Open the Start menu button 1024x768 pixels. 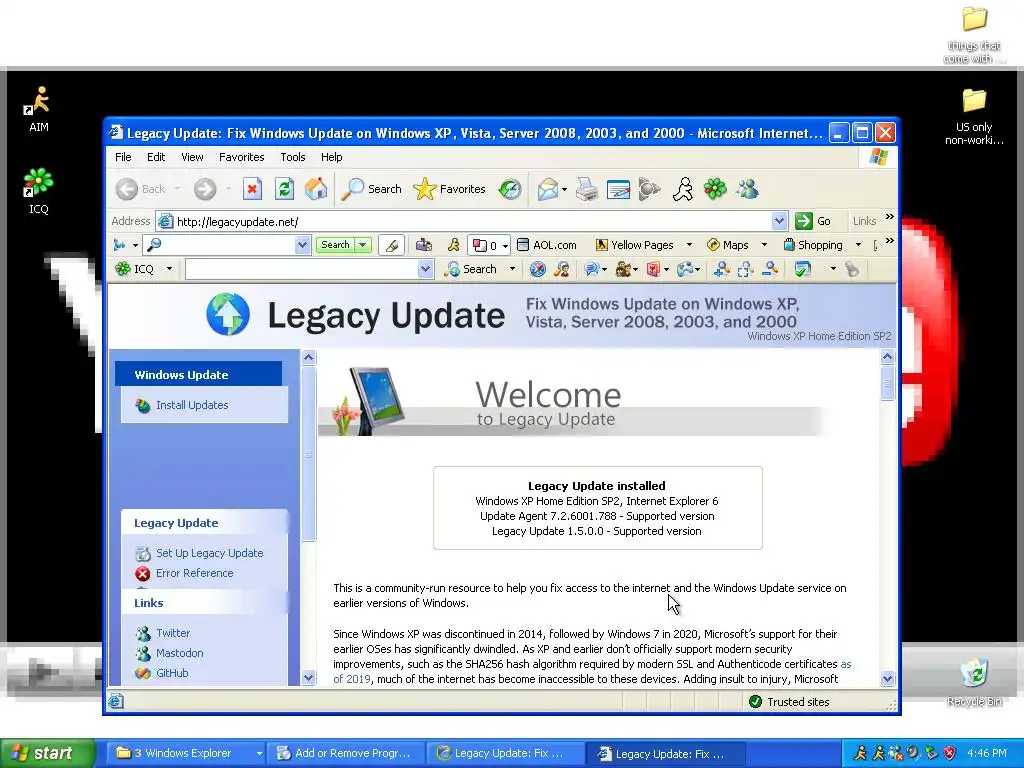[x=47, y=753]
